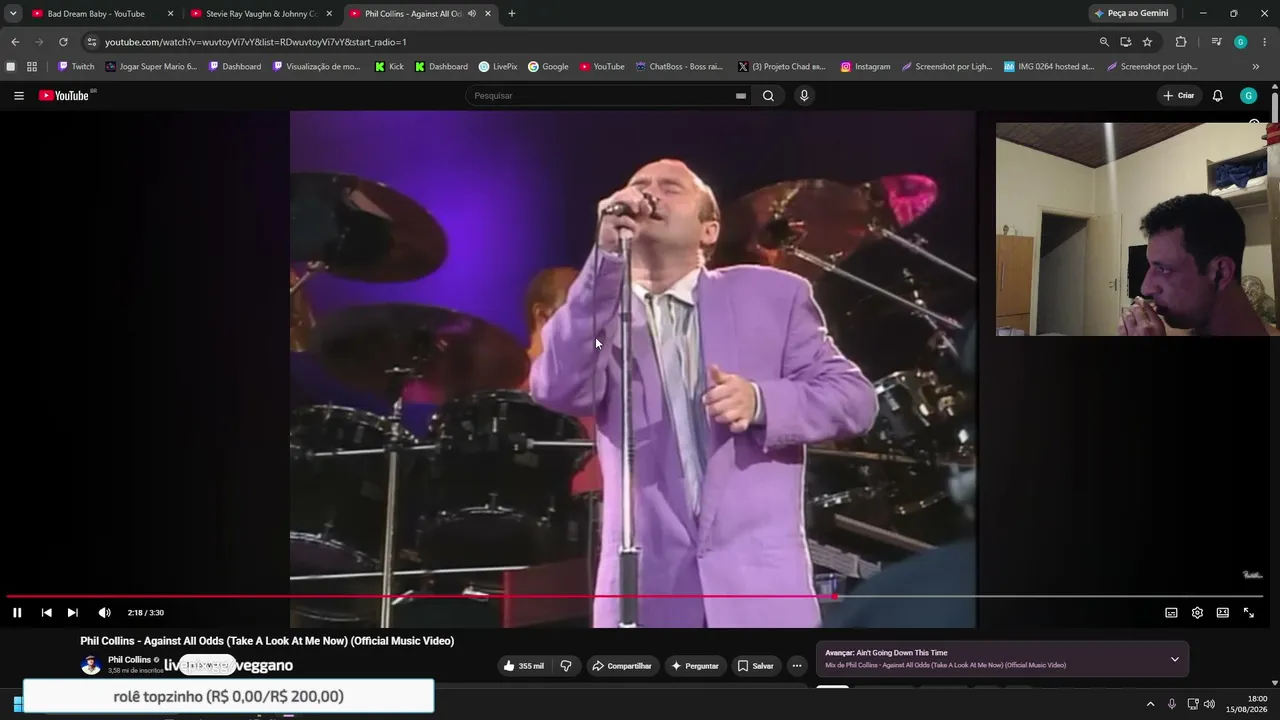Open the Chrome extensions puzzle icon
Screen dimensions: 1280x720
coord(1181,42)
